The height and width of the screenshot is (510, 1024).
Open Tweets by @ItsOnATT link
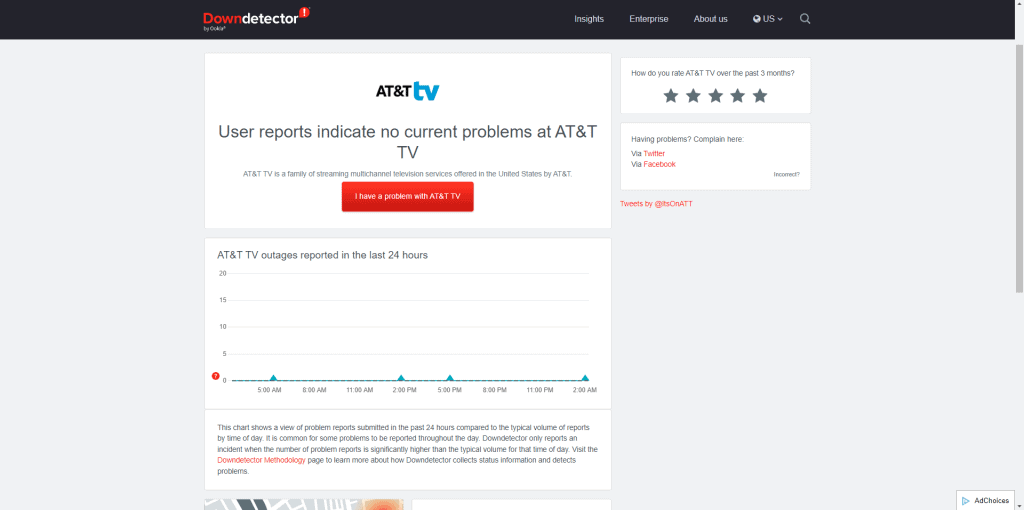pos(656,204)
